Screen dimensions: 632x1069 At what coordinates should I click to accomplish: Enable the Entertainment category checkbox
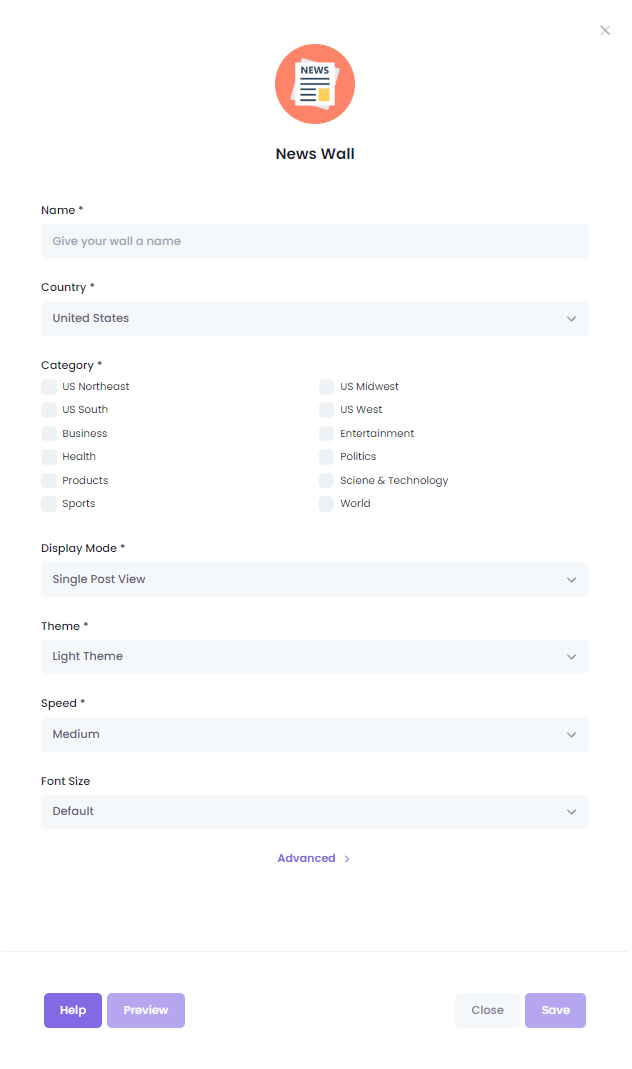coord(327,434)
